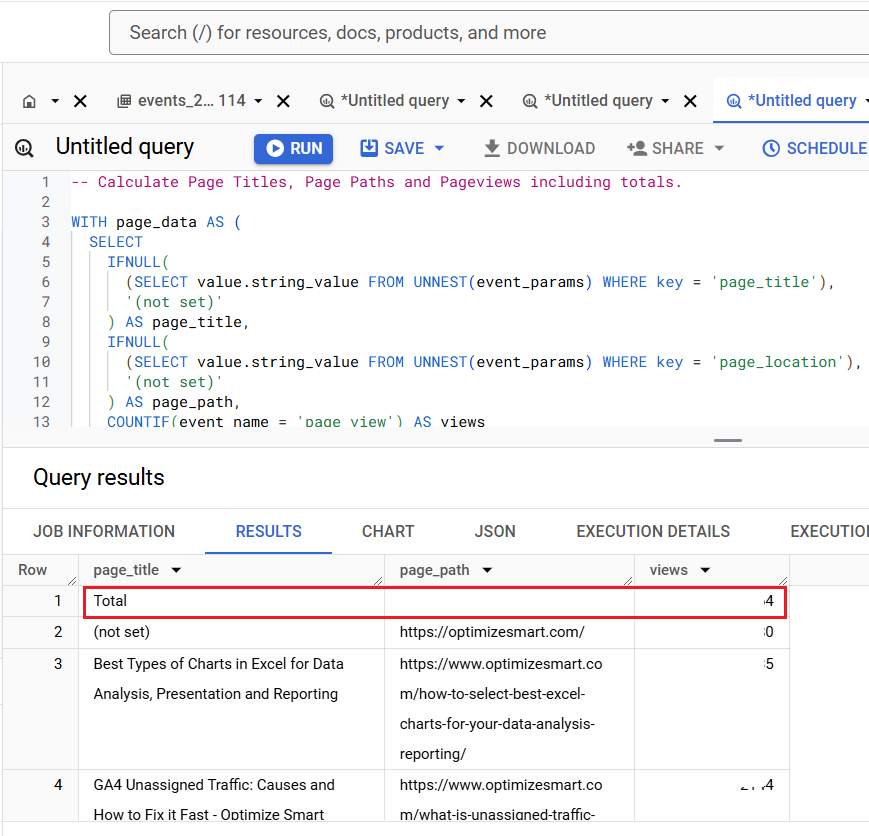Select the JOB INFORMATION tab
This screenshot has height=836, width=869.
click(x=105, y=531)
